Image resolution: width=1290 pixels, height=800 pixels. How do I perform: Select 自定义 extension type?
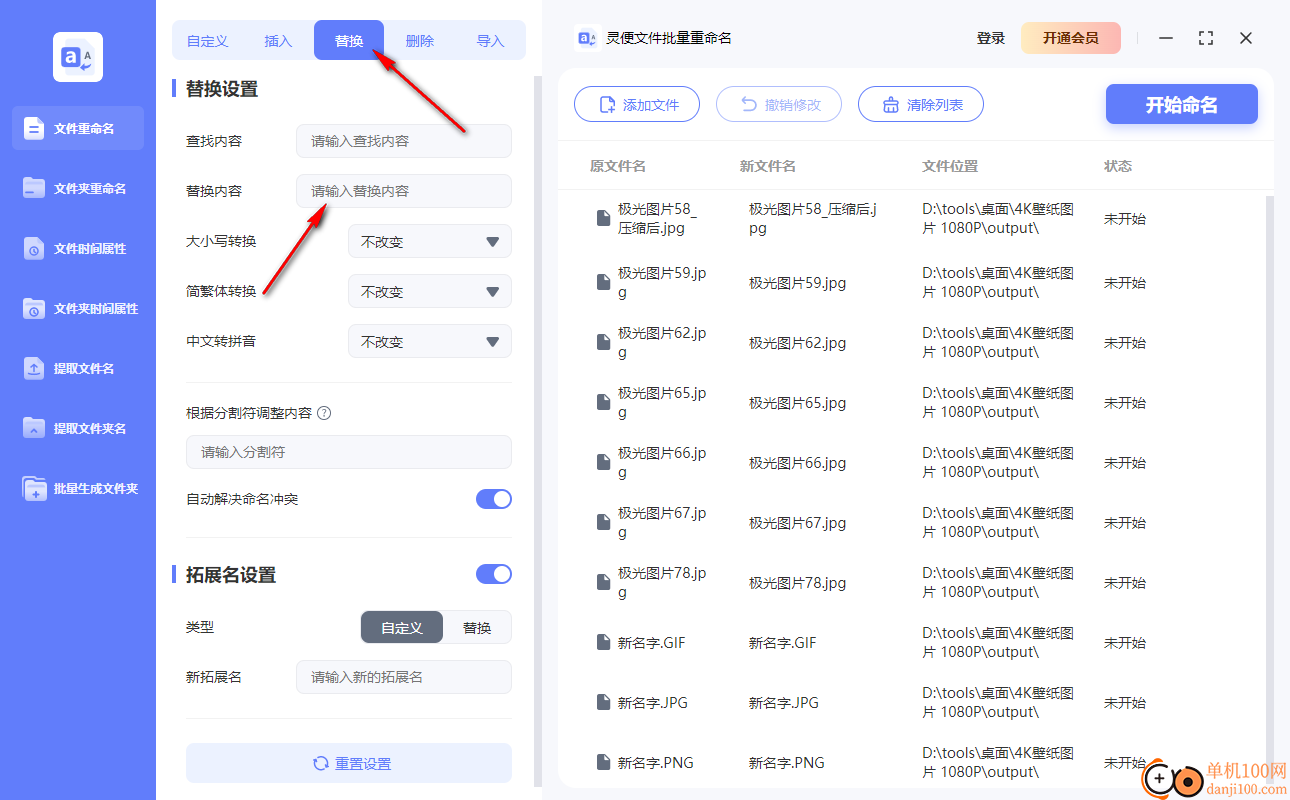[x=402, y=628]
